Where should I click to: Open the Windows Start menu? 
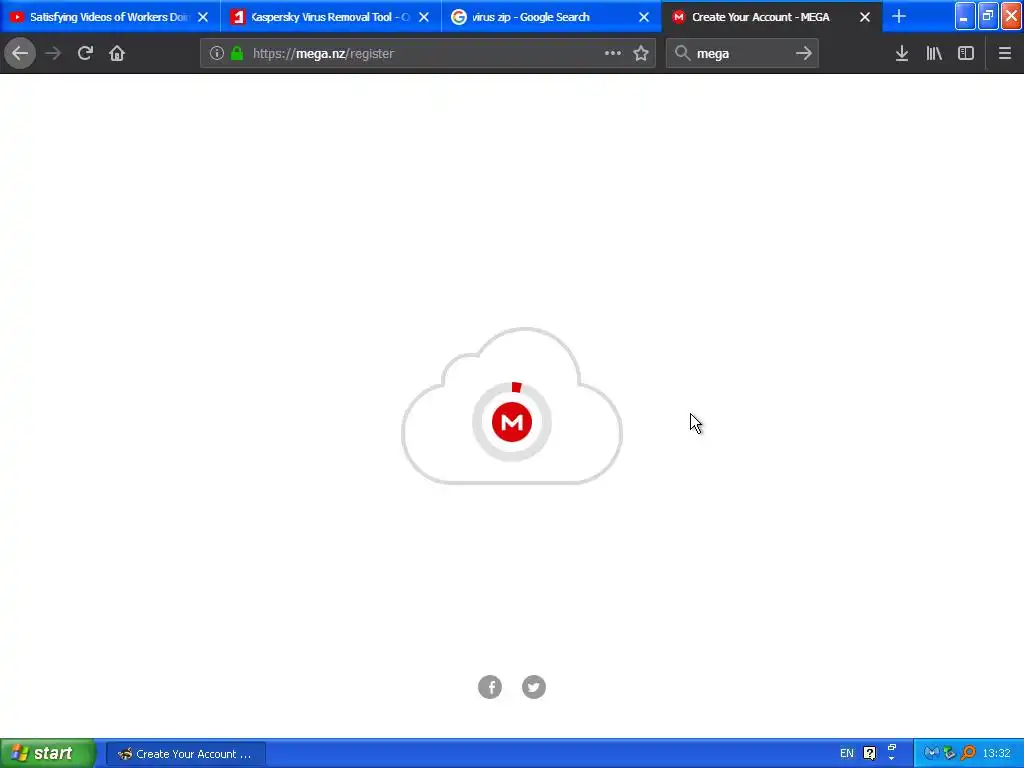47,754
